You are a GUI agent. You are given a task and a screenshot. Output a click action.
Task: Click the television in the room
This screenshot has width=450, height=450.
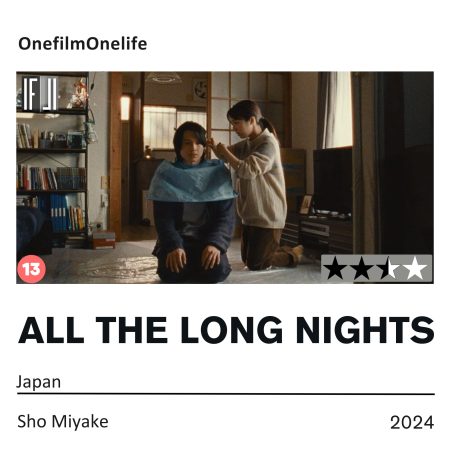333,181
